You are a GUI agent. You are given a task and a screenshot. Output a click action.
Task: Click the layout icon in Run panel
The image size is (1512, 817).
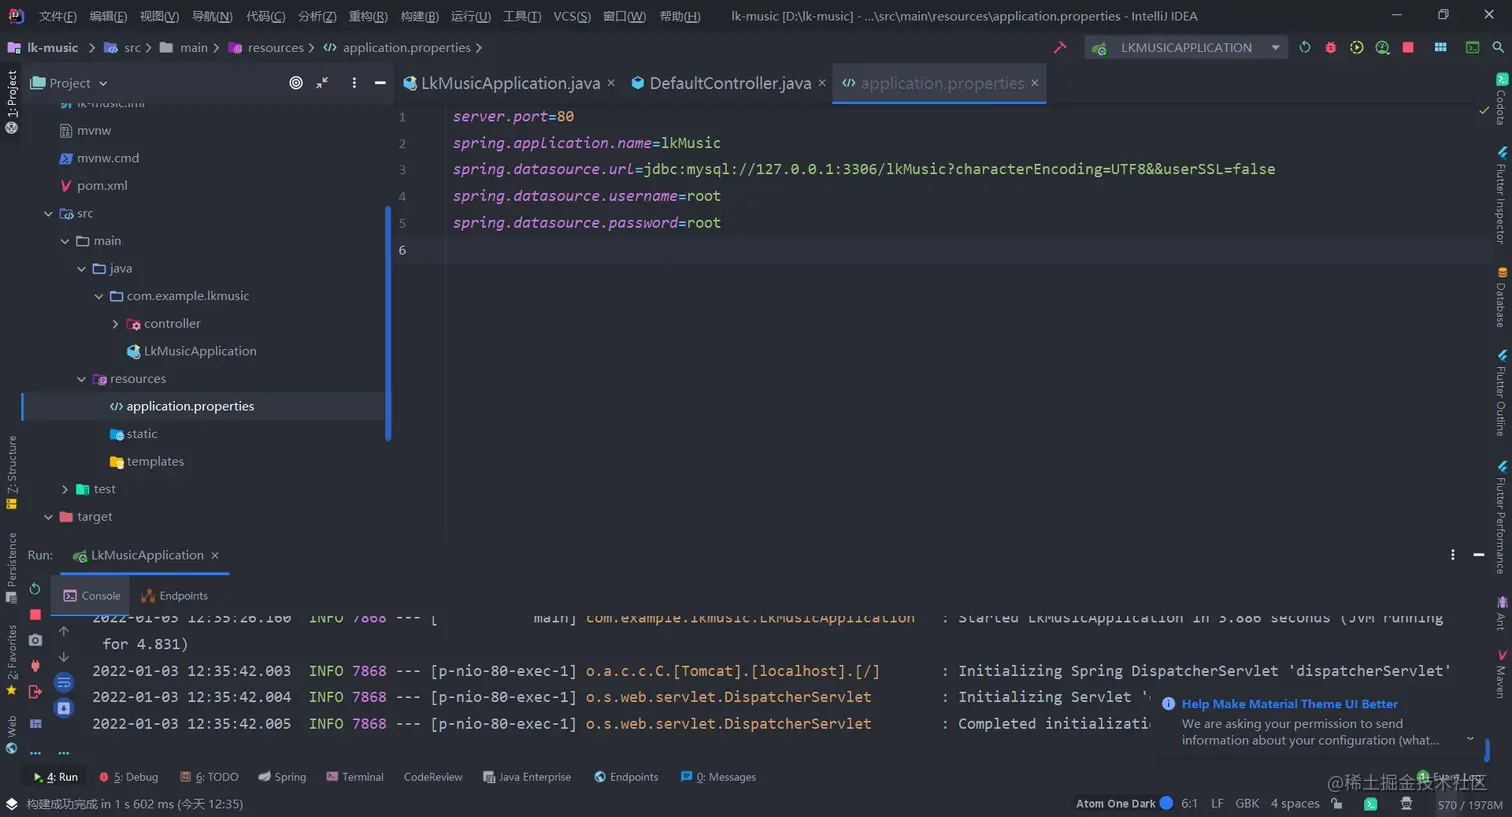(x=35, y=723)
